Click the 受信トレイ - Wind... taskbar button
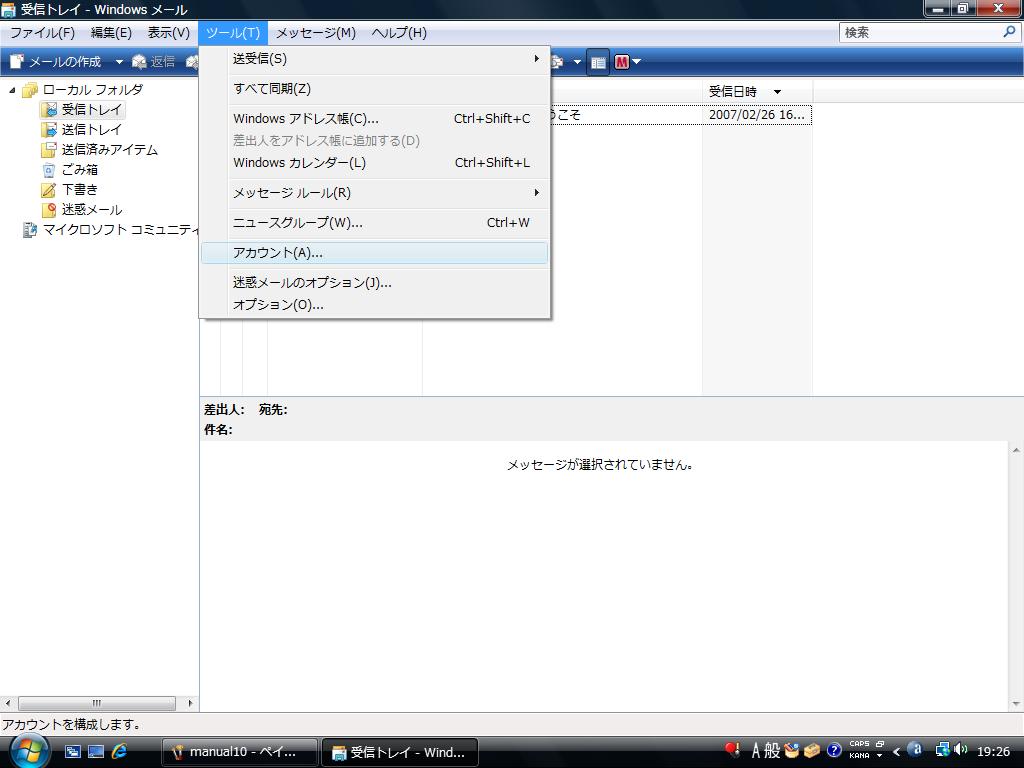 click(400, 752)
